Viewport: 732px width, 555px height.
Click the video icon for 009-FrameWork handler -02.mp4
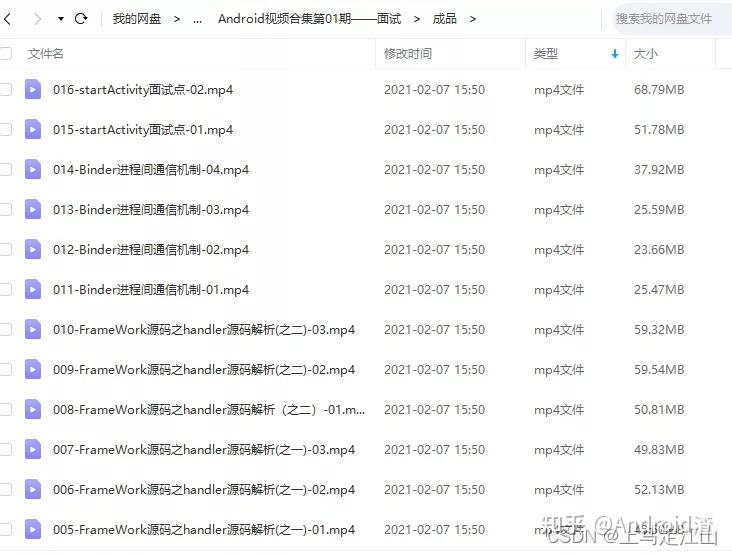coord(33,369)
